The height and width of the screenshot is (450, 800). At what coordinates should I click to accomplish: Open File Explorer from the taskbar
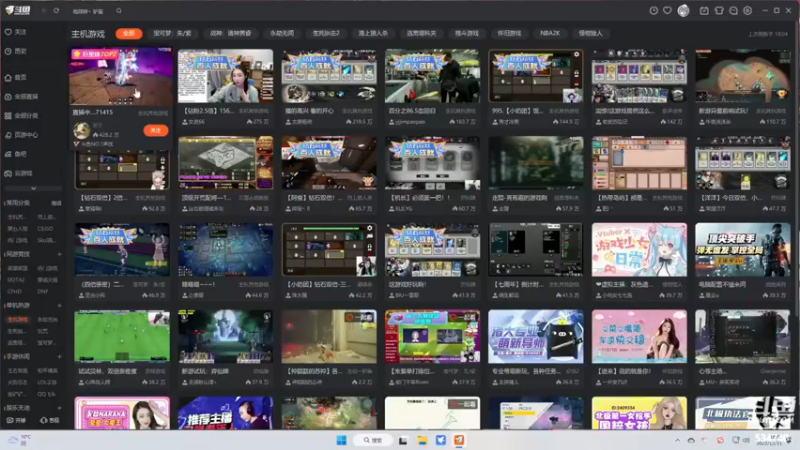point(422,440)
